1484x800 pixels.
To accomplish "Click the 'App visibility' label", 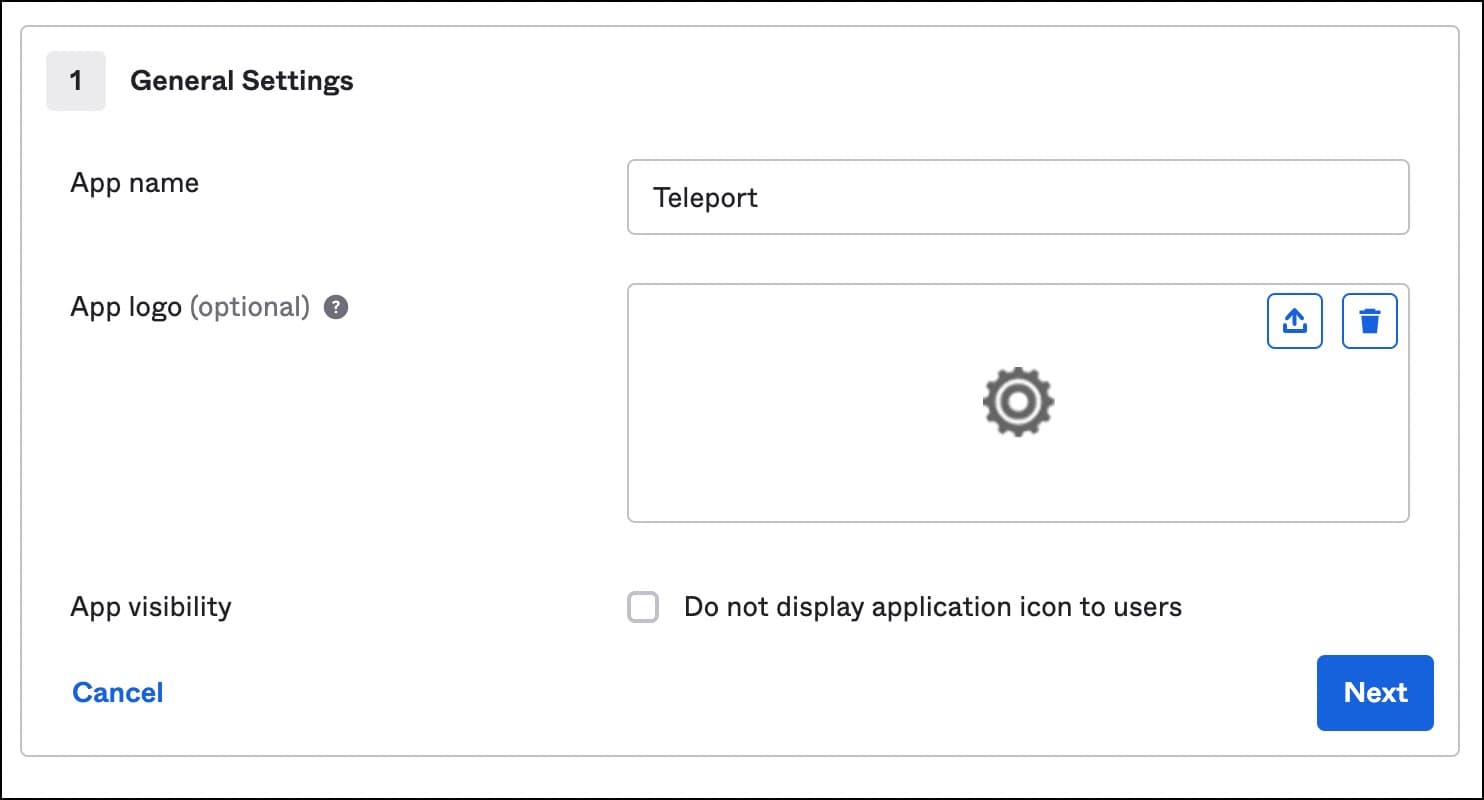I will (151, 607).
